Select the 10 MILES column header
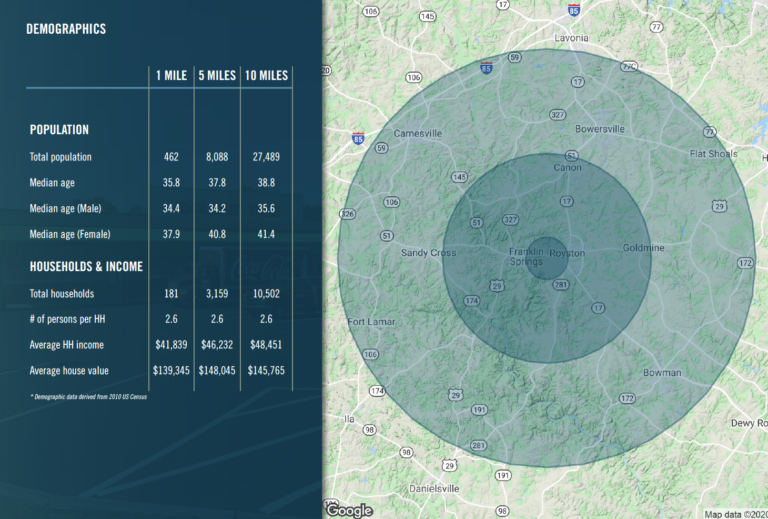The height and width of the screenshot is (519, 768). [x=266, y=76]
